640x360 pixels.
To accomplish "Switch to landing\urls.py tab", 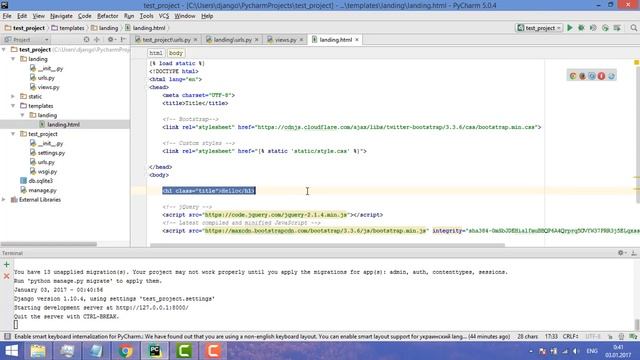I will 232,40.
